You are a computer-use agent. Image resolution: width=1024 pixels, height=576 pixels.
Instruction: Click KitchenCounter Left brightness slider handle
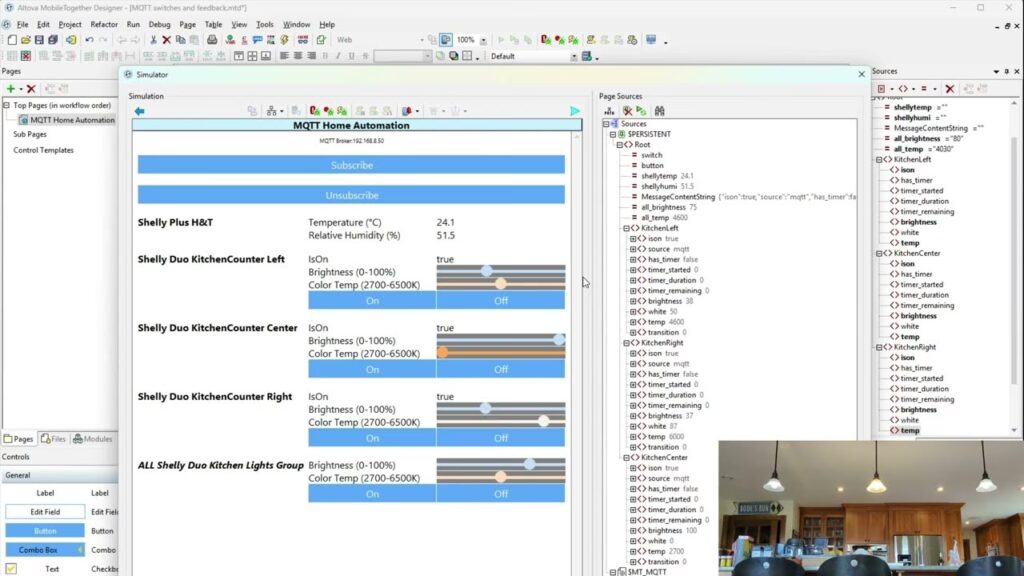(x=487, y=271)
